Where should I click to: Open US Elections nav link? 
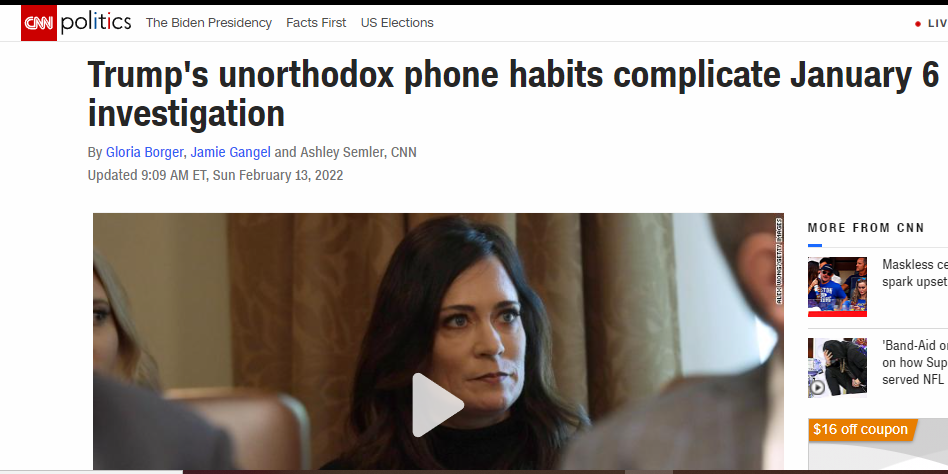click(x=397, y=23)
